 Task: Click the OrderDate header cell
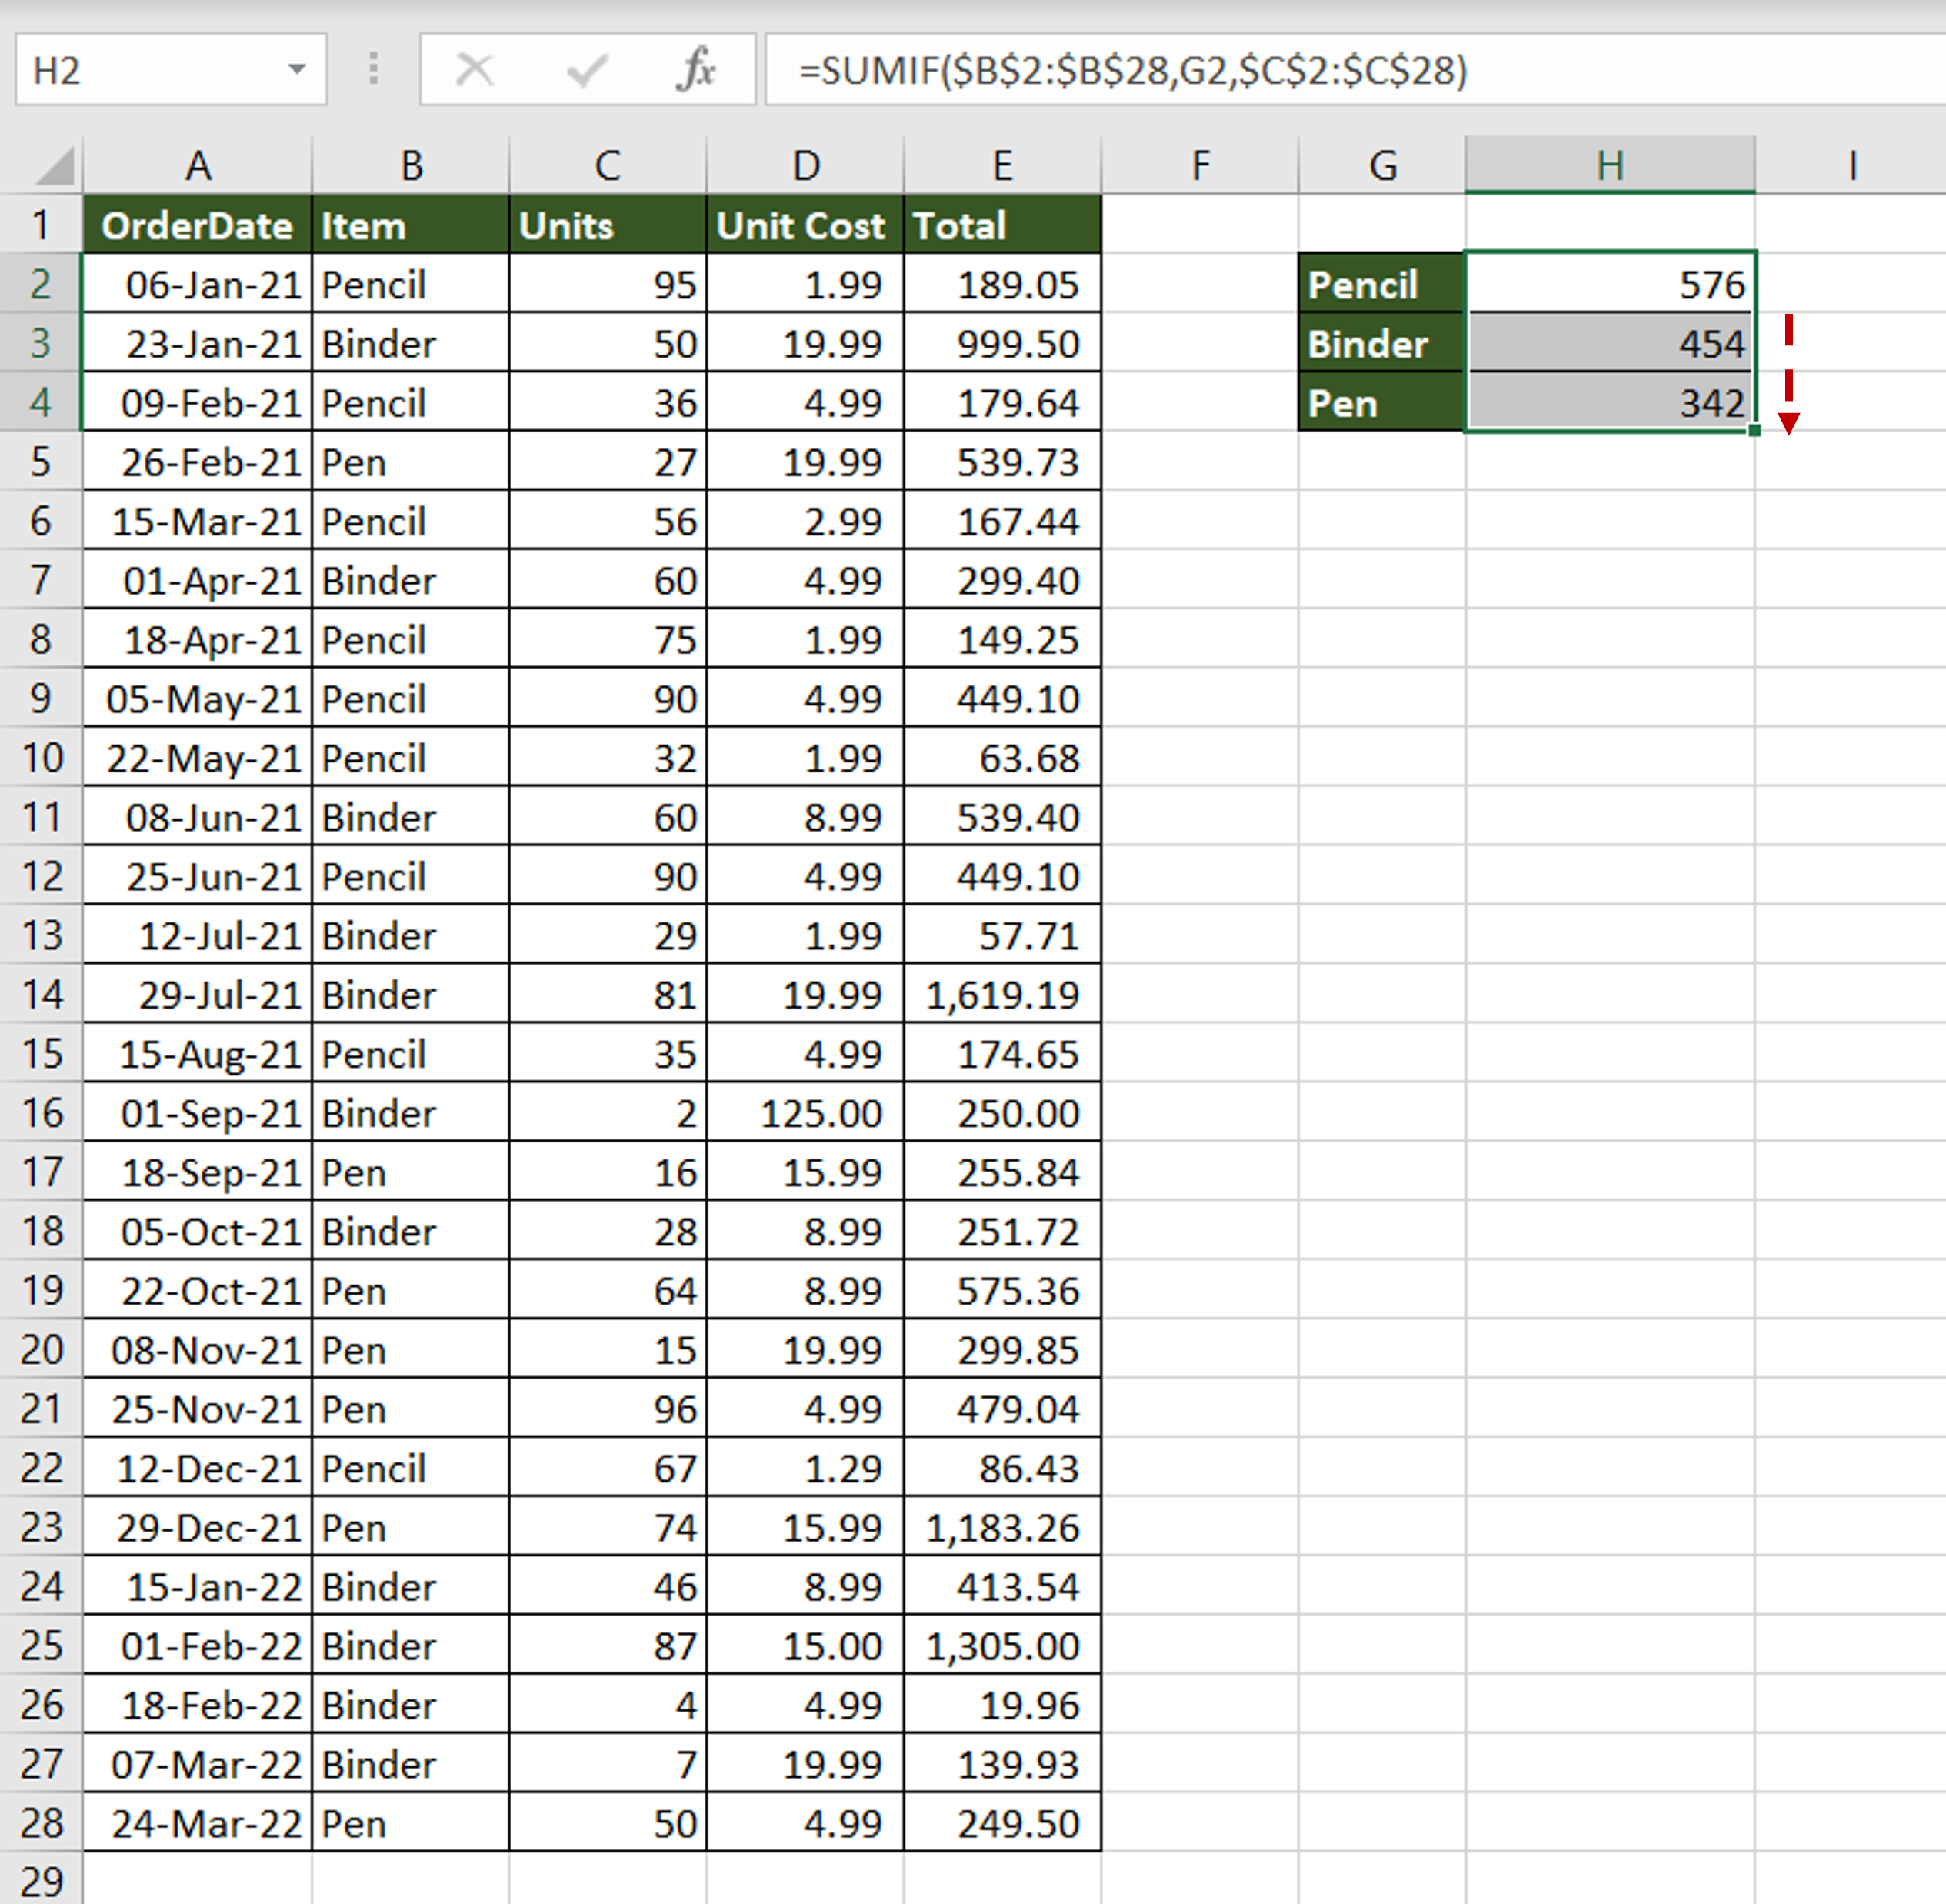(x=197, y=224)
